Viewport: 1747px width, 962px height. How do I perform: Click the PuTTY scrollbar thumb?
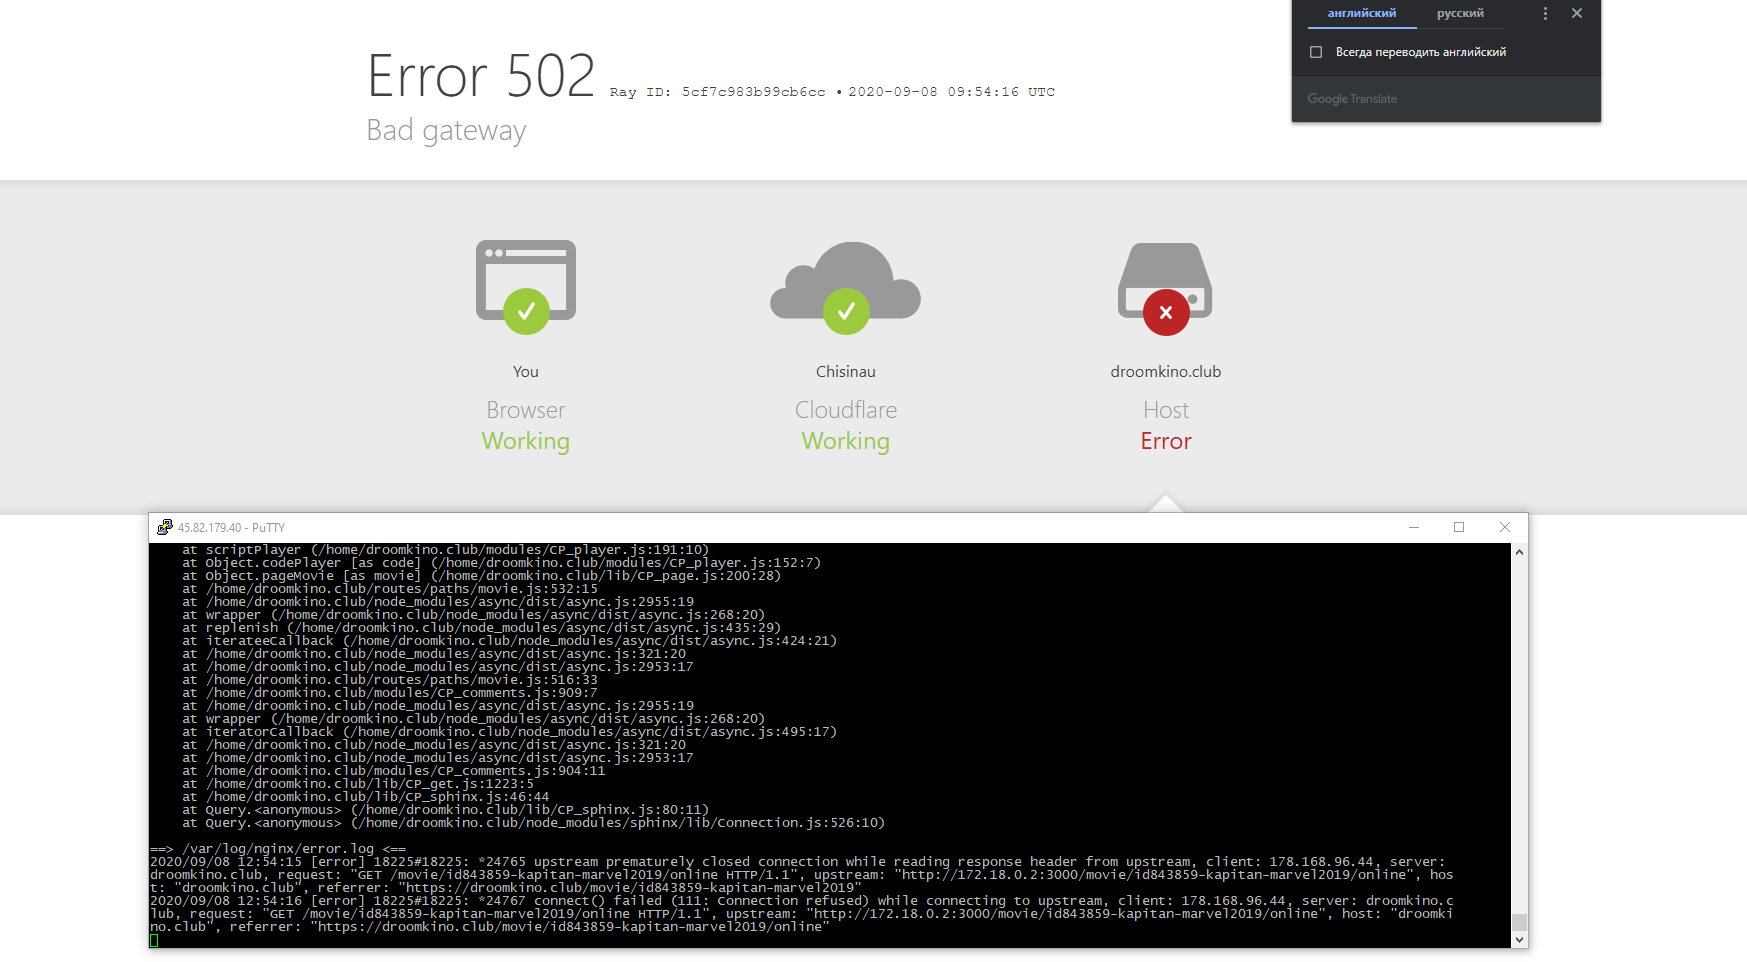coord(1519,922)
